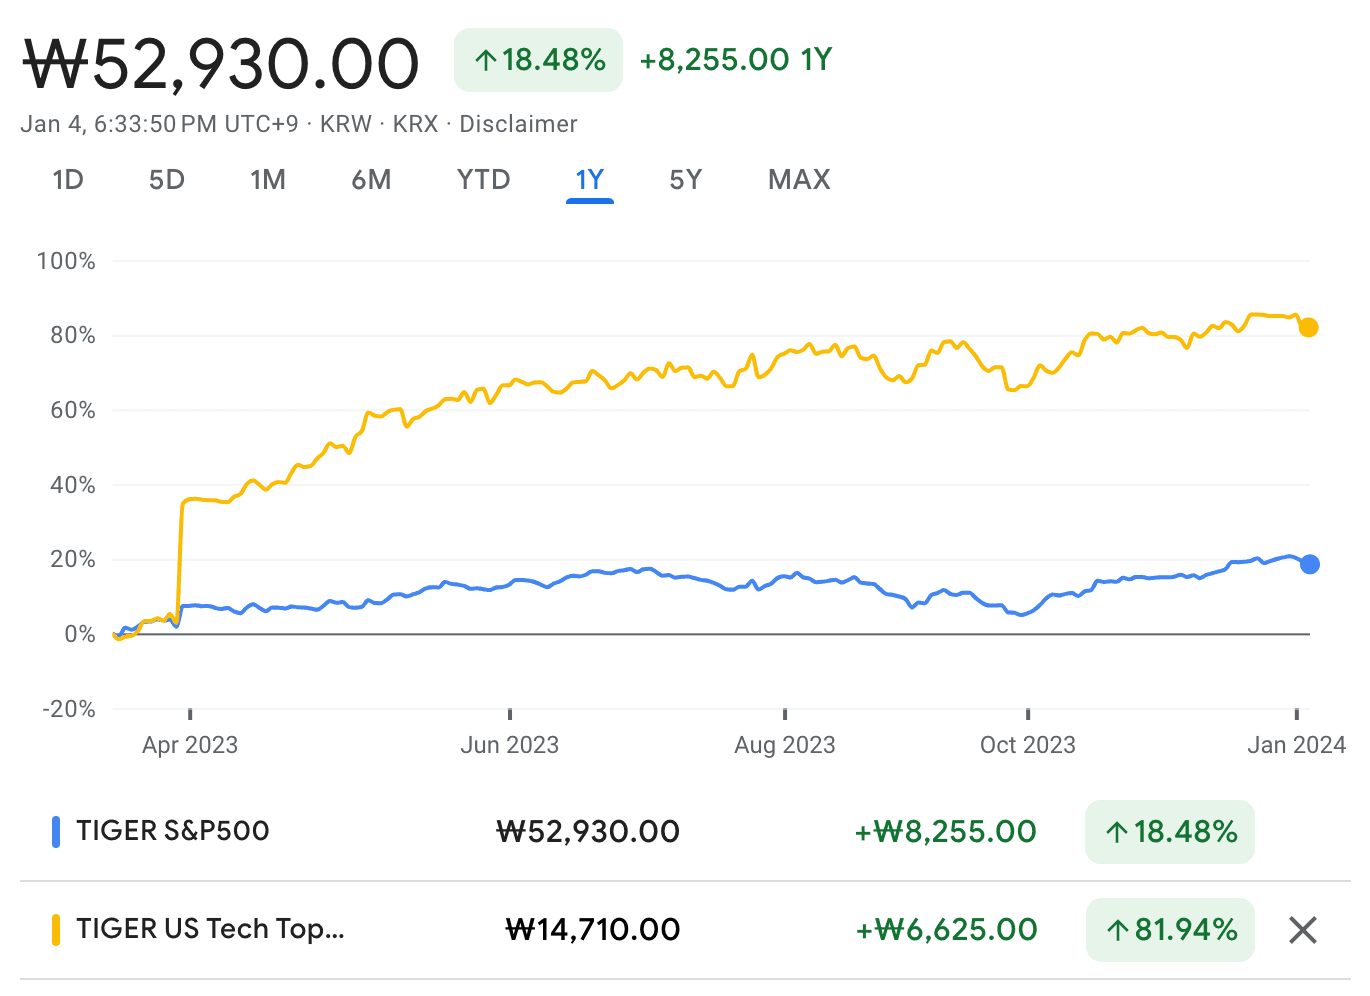Click the 18.48% green badge in header
Screen dimensions: 1370x996
[x=538, y=60]
